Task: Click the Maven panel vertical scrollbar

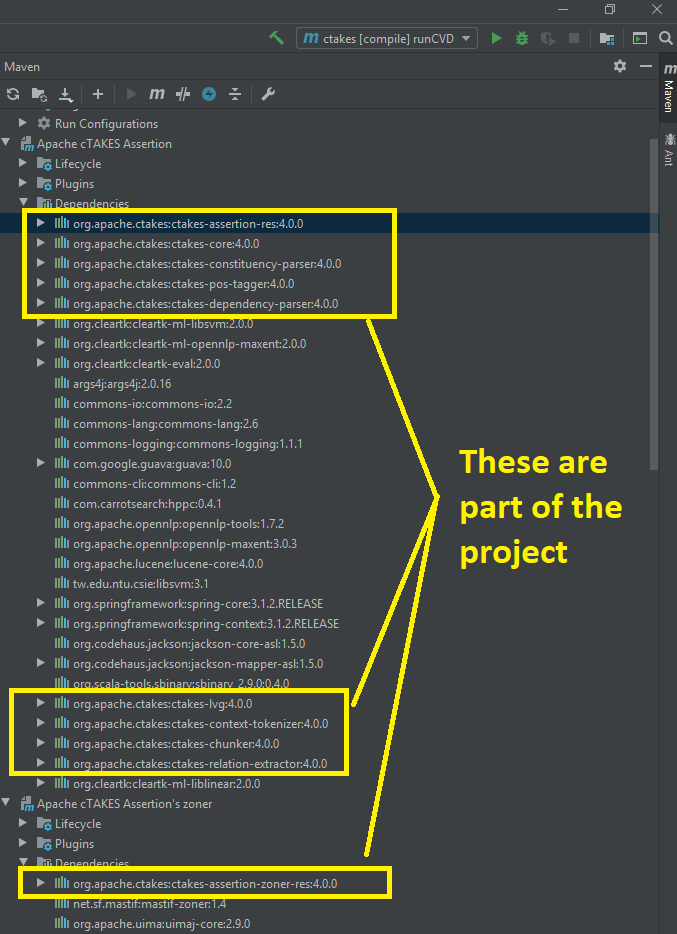Action: tap(654, 303)
